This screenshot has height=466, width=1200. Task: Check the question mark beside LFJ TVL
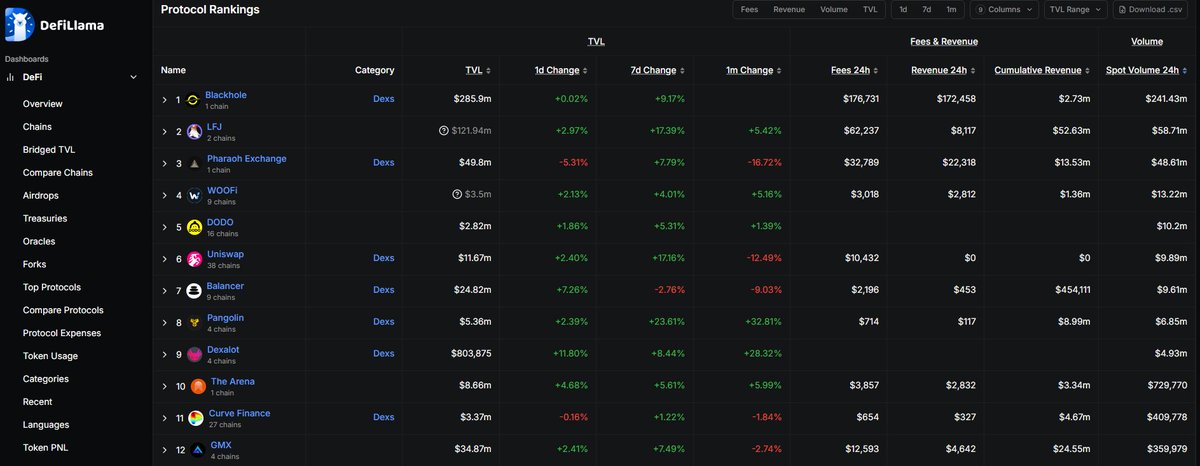point(443,131)
